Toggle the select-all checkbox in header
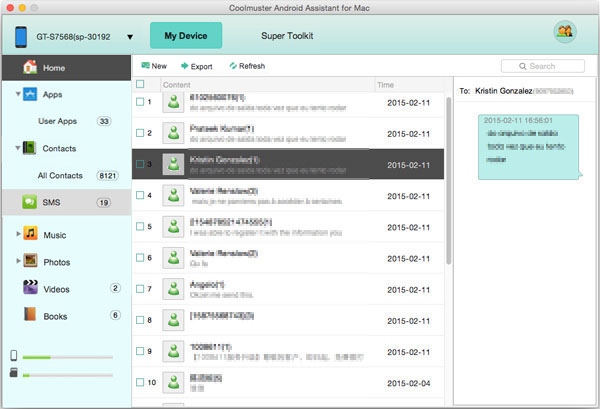 [x=139, y=85]
